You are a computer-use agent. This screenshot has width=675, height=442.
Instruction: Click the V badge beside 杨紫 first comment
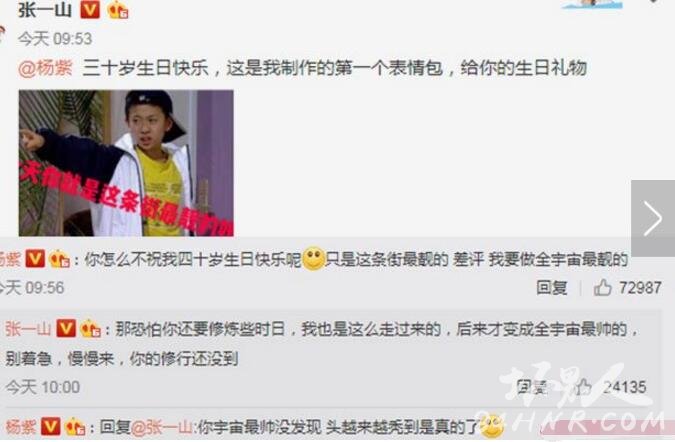pyautogui.click(x=35, y=259)
